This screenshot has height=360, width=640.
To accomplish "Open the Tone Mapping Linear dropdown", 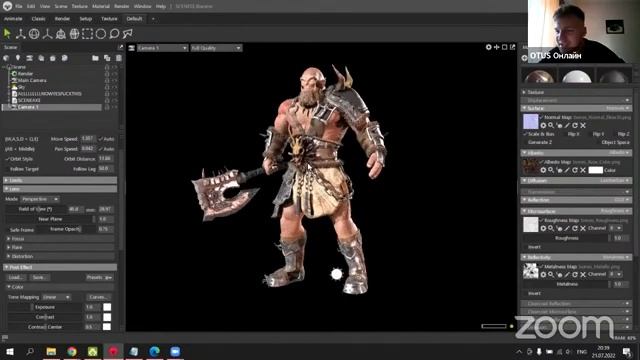I will point(56,297).
